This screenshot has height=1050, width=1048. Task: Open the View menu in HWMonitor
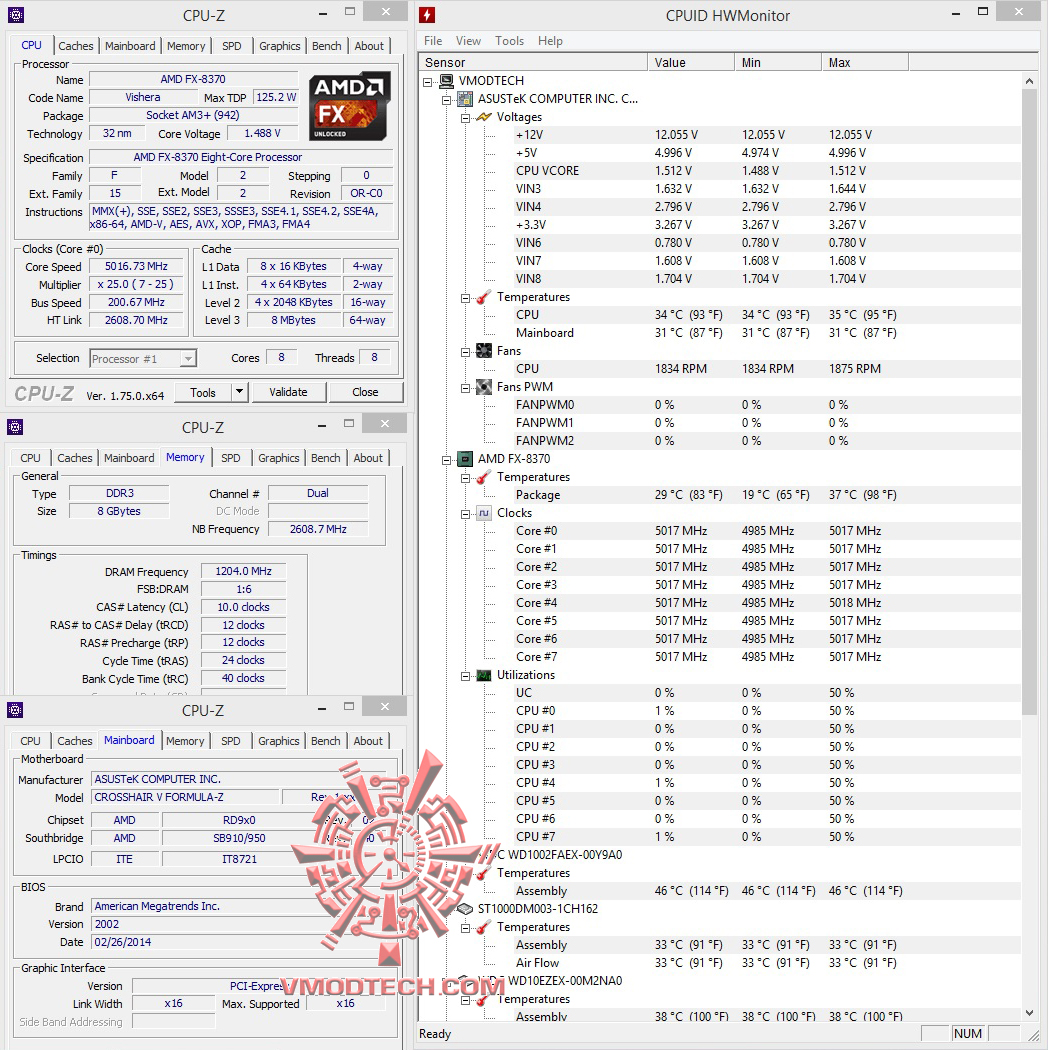click(x=469, y=41)
